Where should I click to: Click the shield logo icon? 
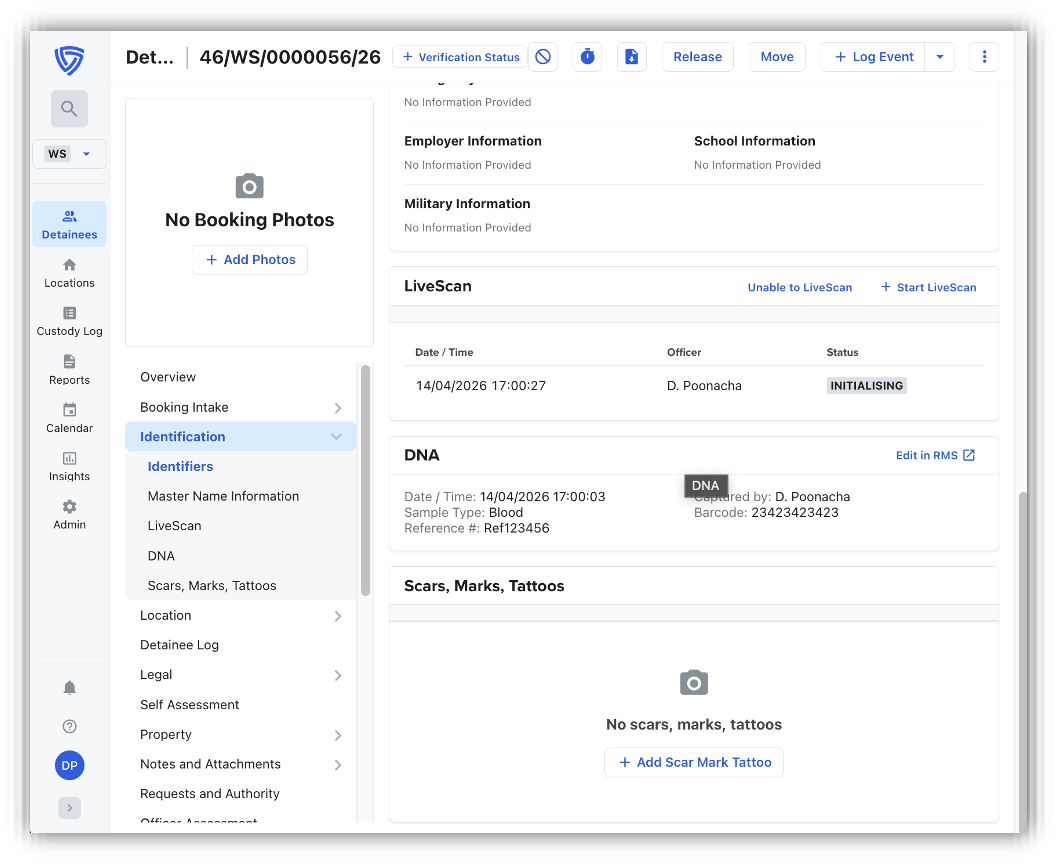(x=69, y=61)
